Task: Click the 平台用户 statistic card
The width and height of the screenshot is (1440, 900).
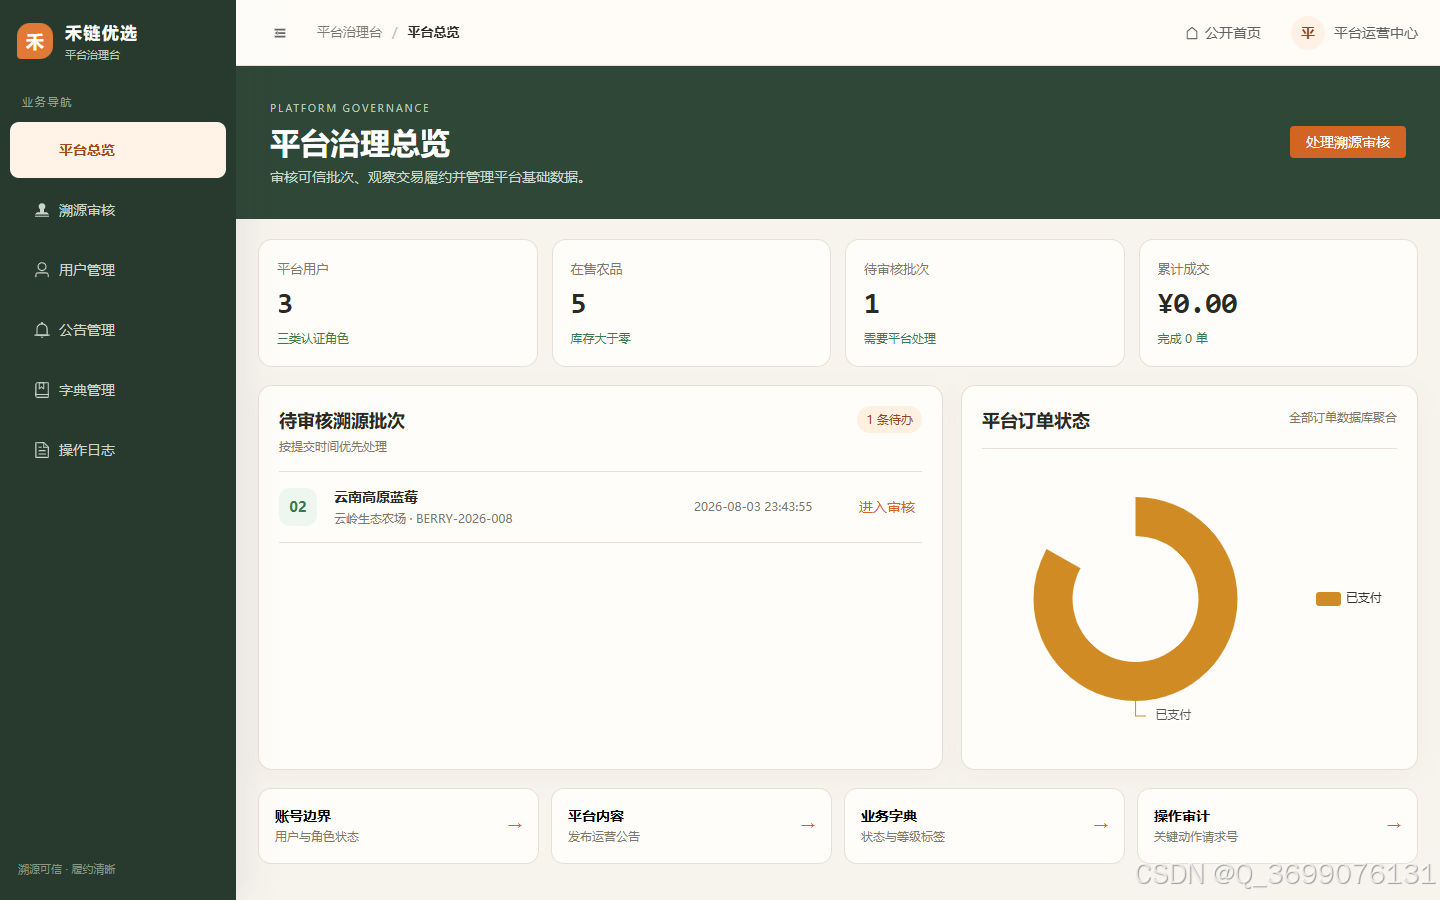Action: point(398,303)
